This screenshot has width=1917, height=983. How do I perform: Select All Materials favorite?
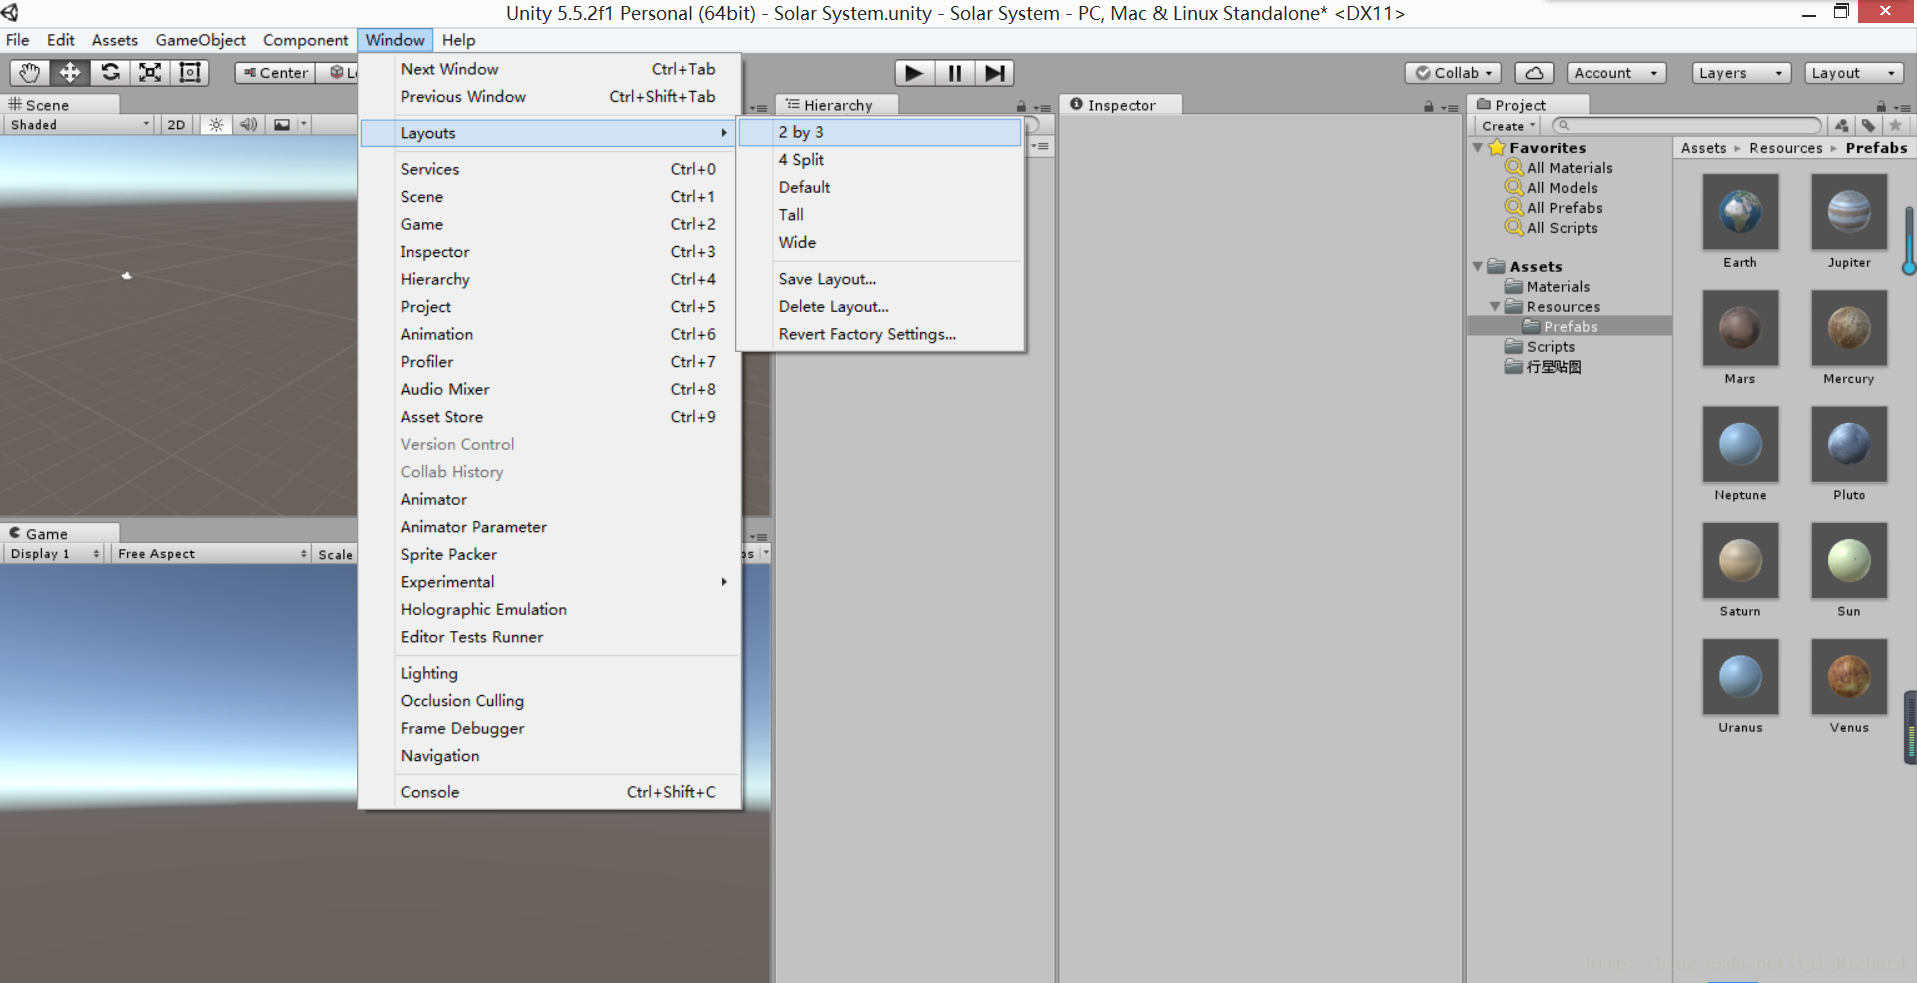click(1569, 168)
